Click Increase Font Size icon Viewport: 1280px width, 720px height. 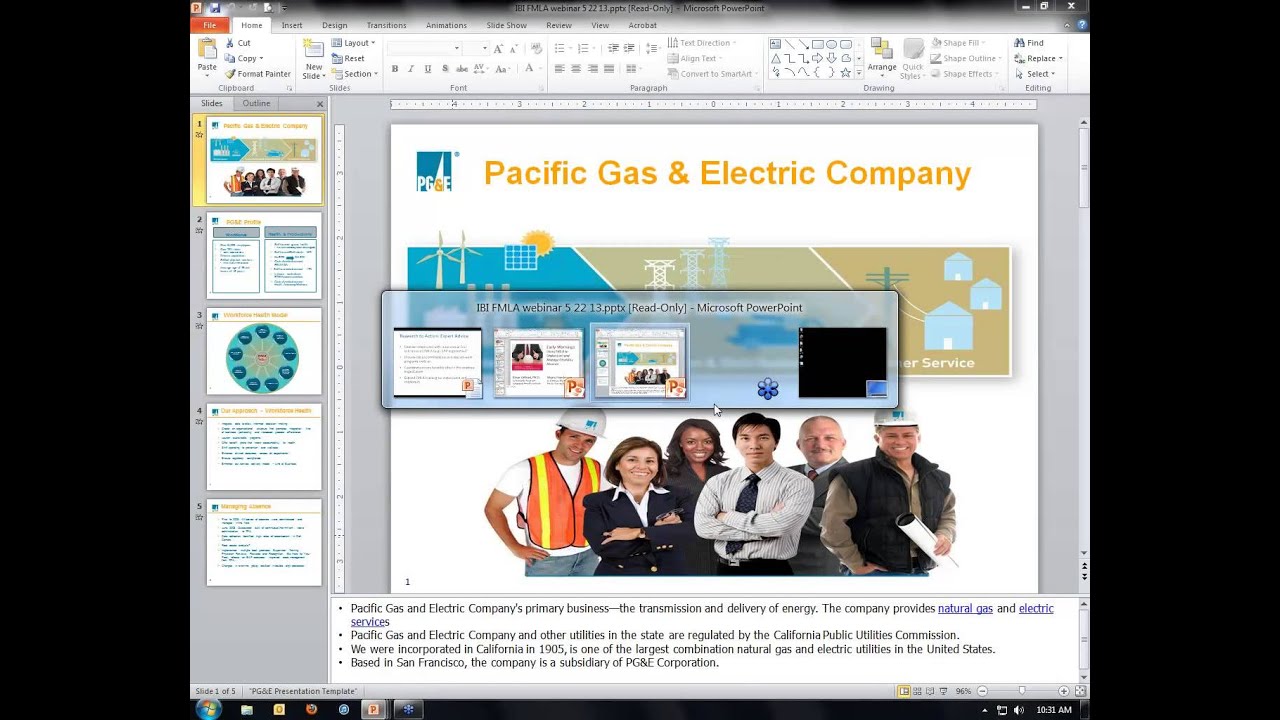[498, 48]
